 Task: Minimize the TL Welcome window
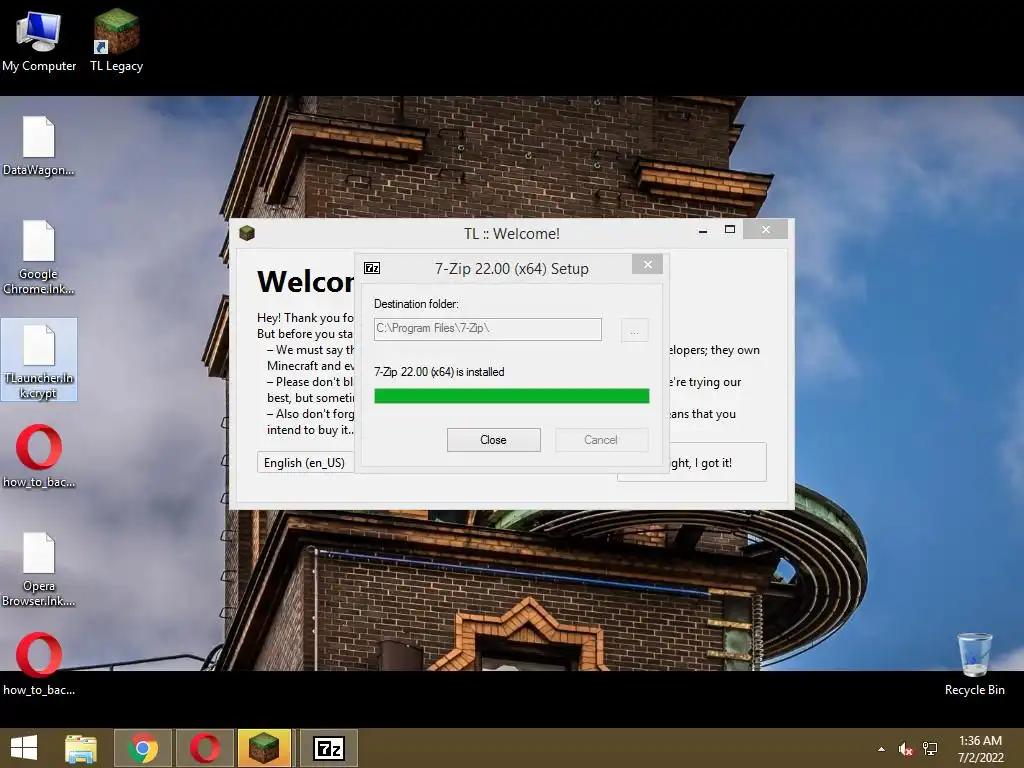(x=703, y=231)
